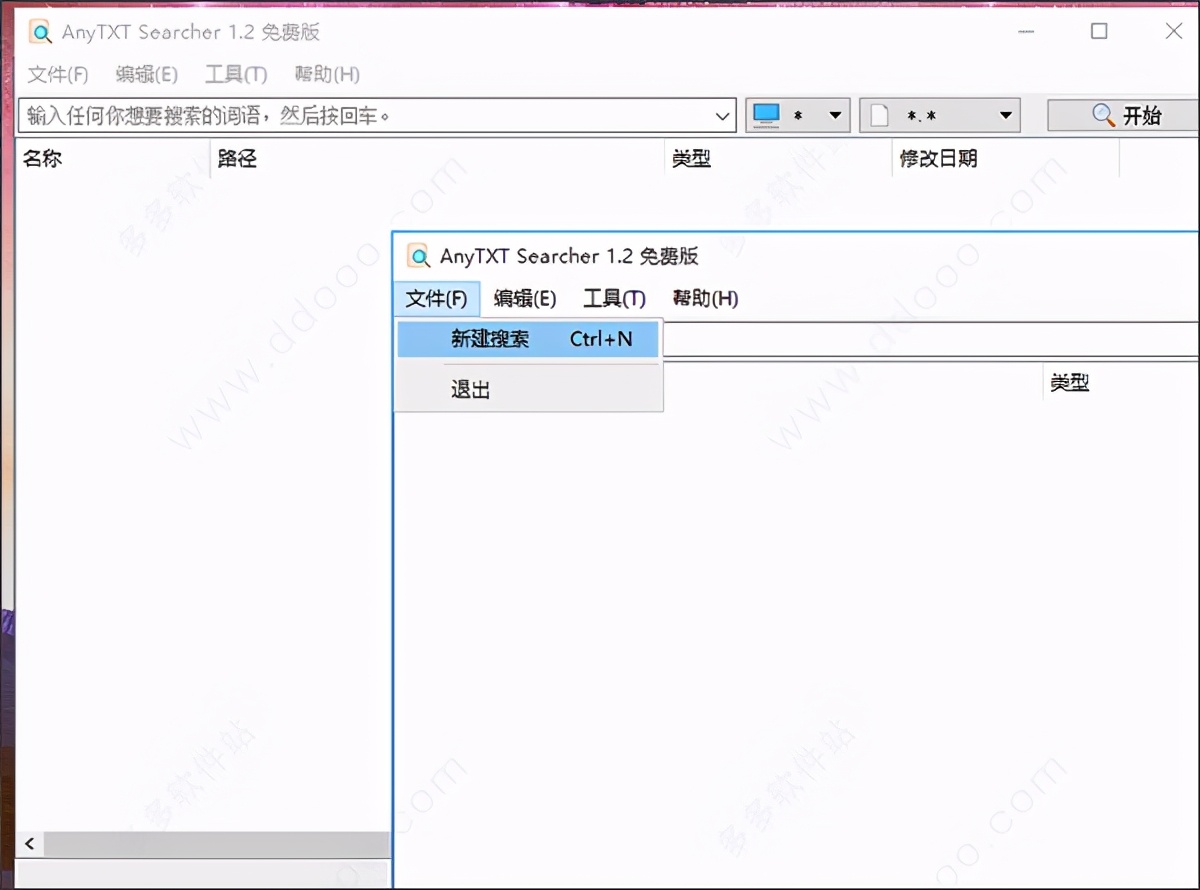This screenshot has width=1200, height=890.
Task: Click AnyTXT Searcher app icon in back window title bar
Action: tap(40, 32)
